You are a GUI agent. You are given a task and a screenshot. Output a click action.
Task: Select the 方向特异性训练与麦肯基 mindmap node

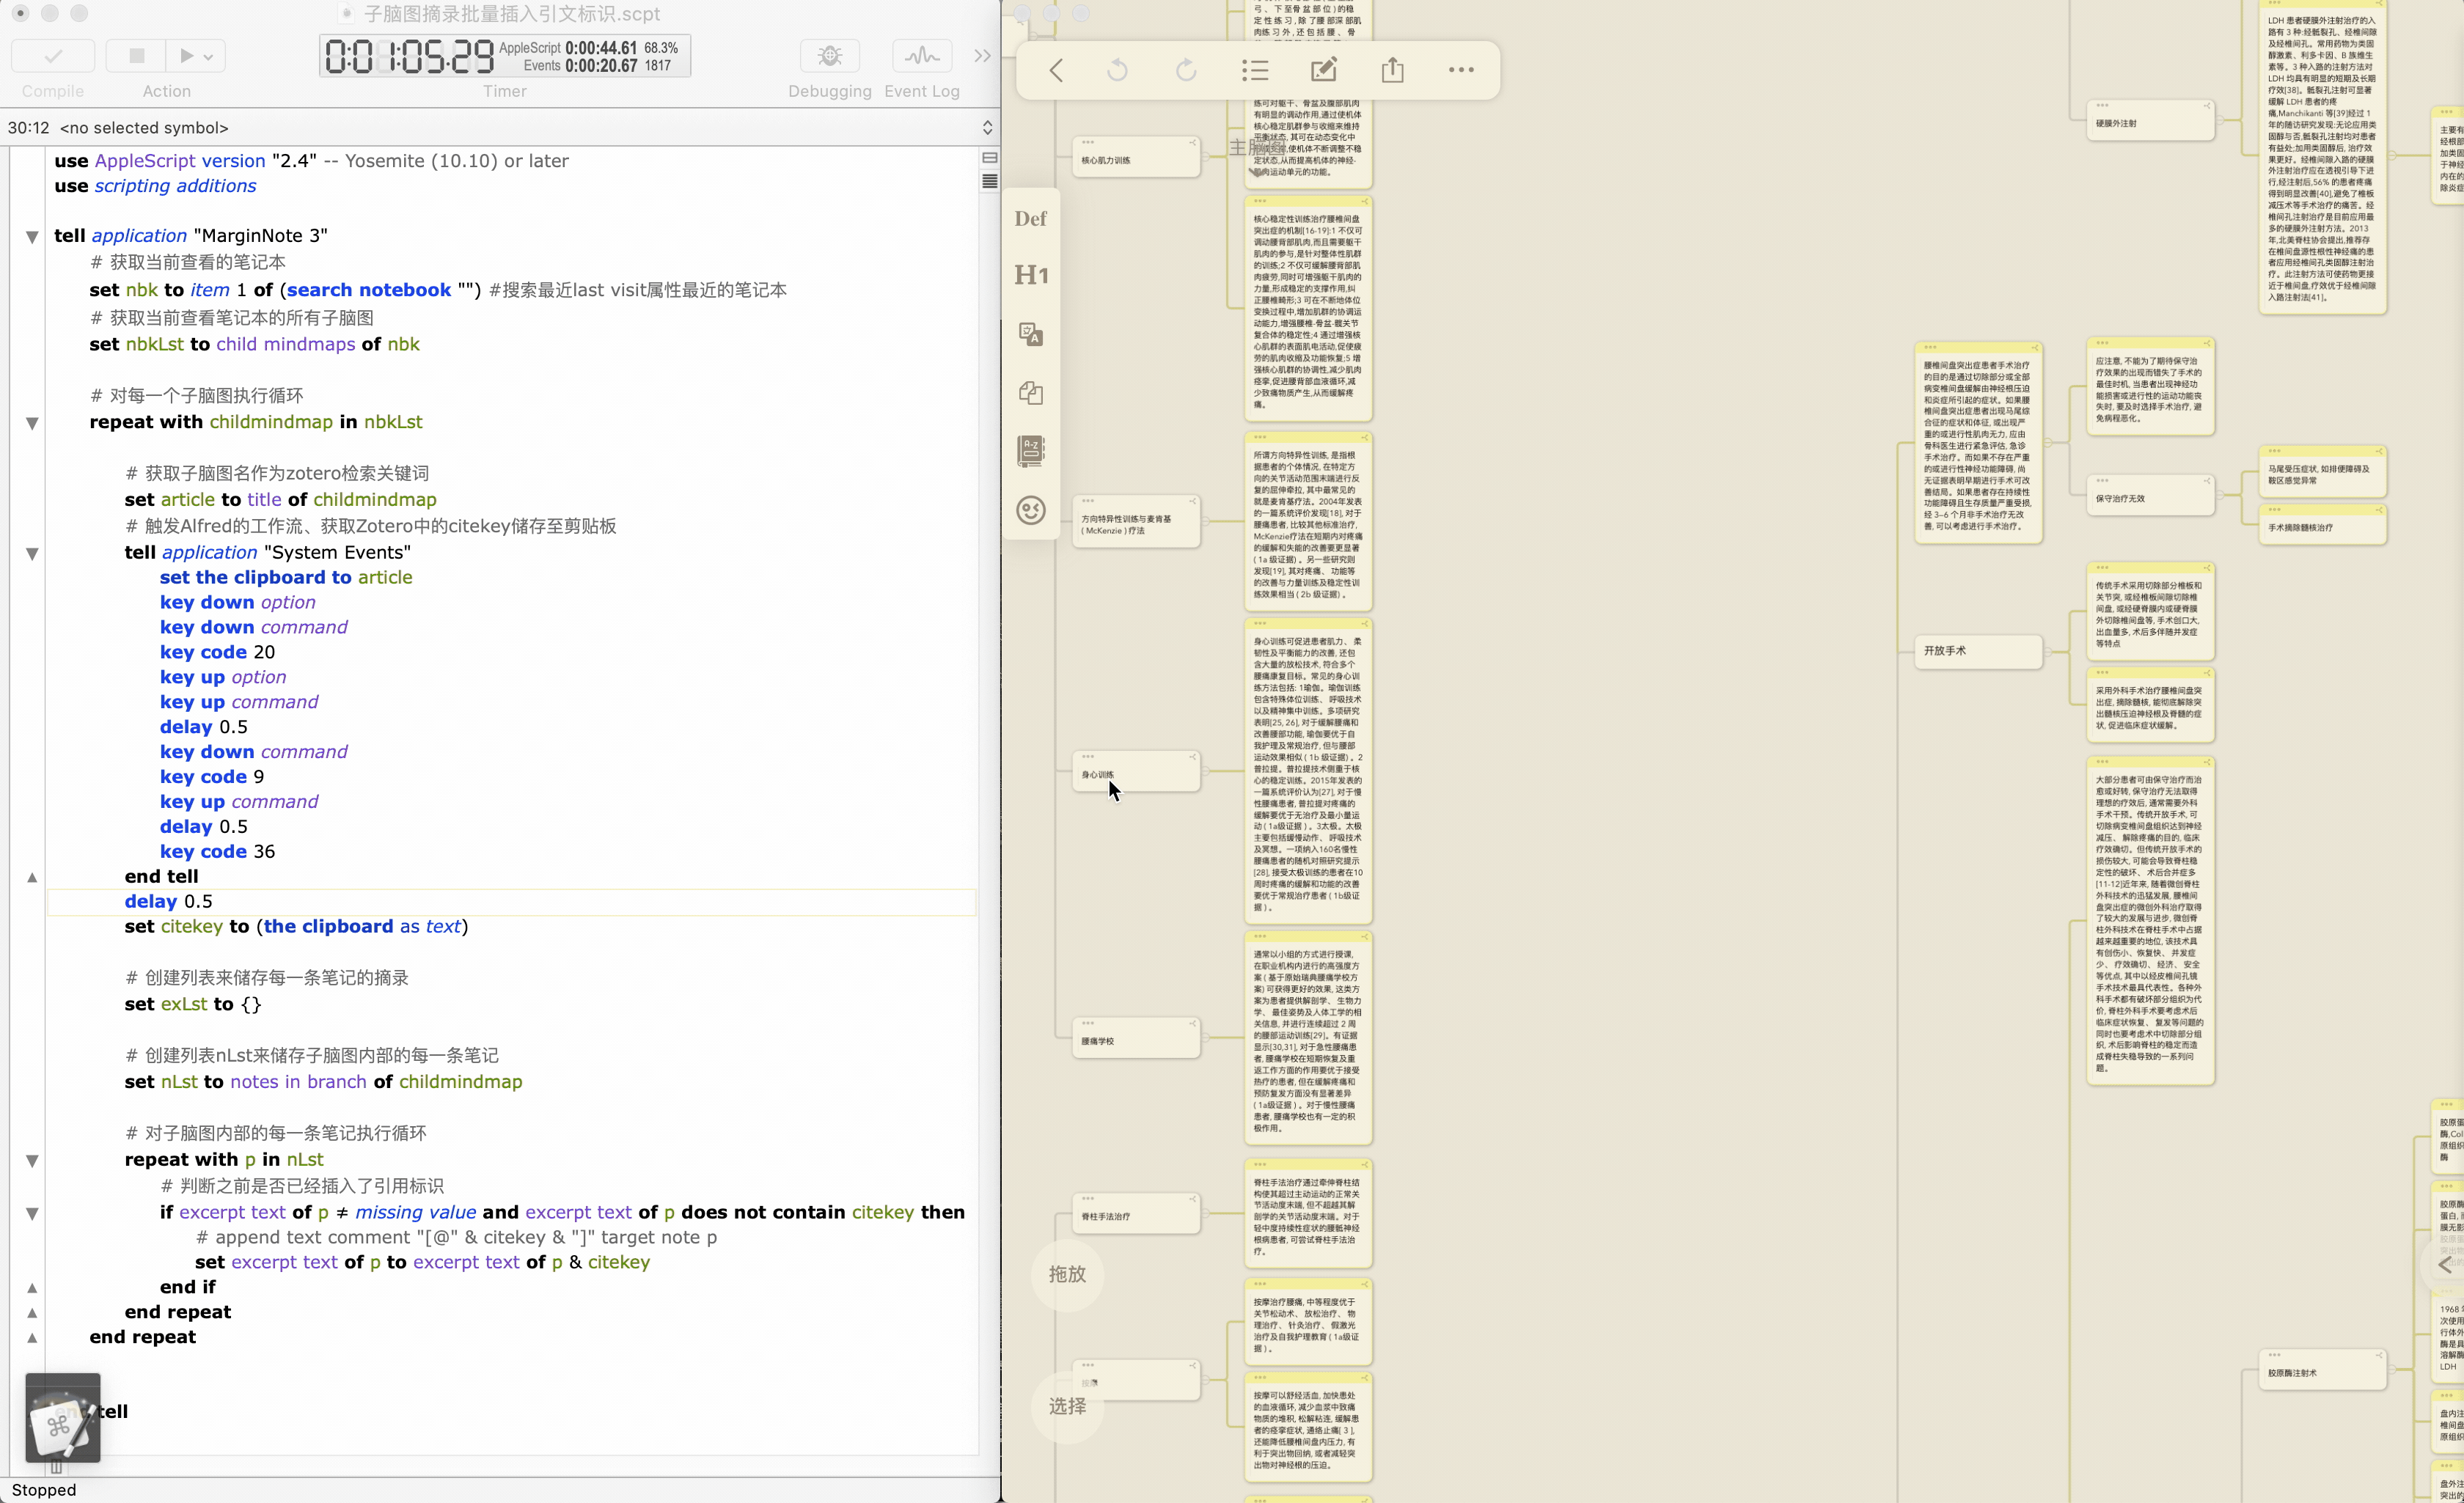pos(1136,522)
